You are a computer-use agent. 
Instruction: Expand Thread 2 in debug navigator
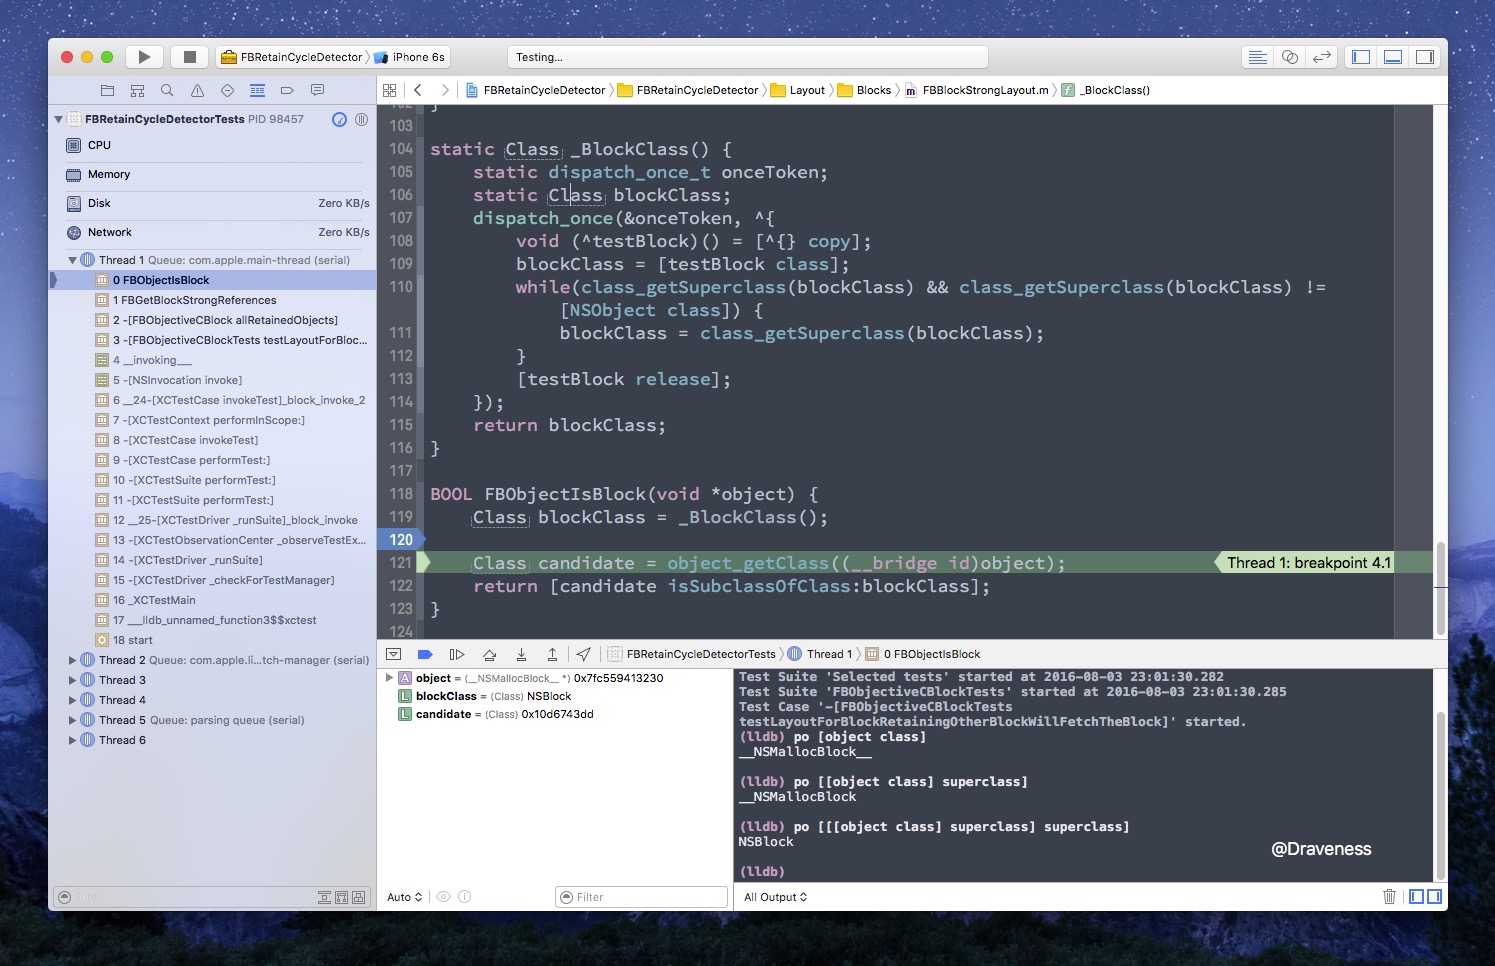coord(72,660)
